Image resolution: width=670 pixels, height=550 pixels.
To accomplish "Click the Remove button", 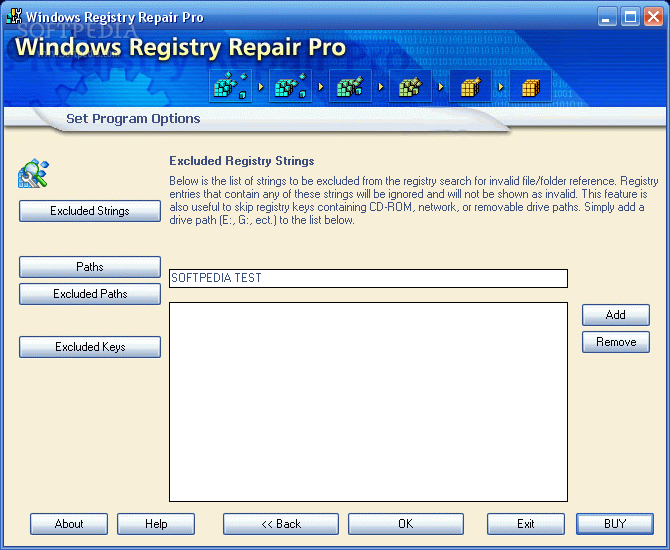I will (x=616, y=342).
